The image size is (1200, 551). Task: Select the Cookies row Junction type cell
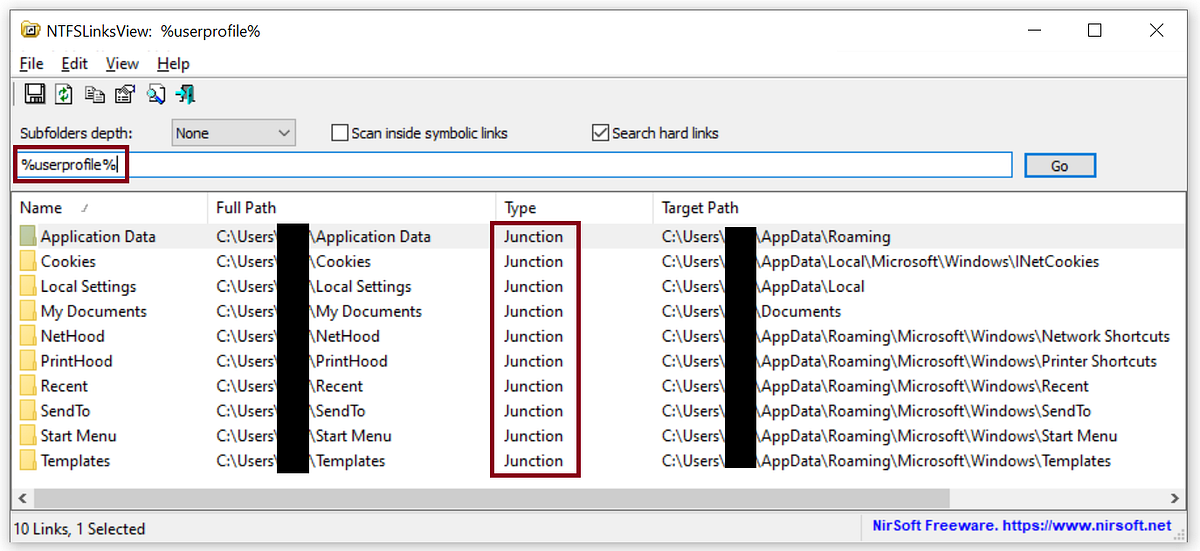(x=533, y=262)
